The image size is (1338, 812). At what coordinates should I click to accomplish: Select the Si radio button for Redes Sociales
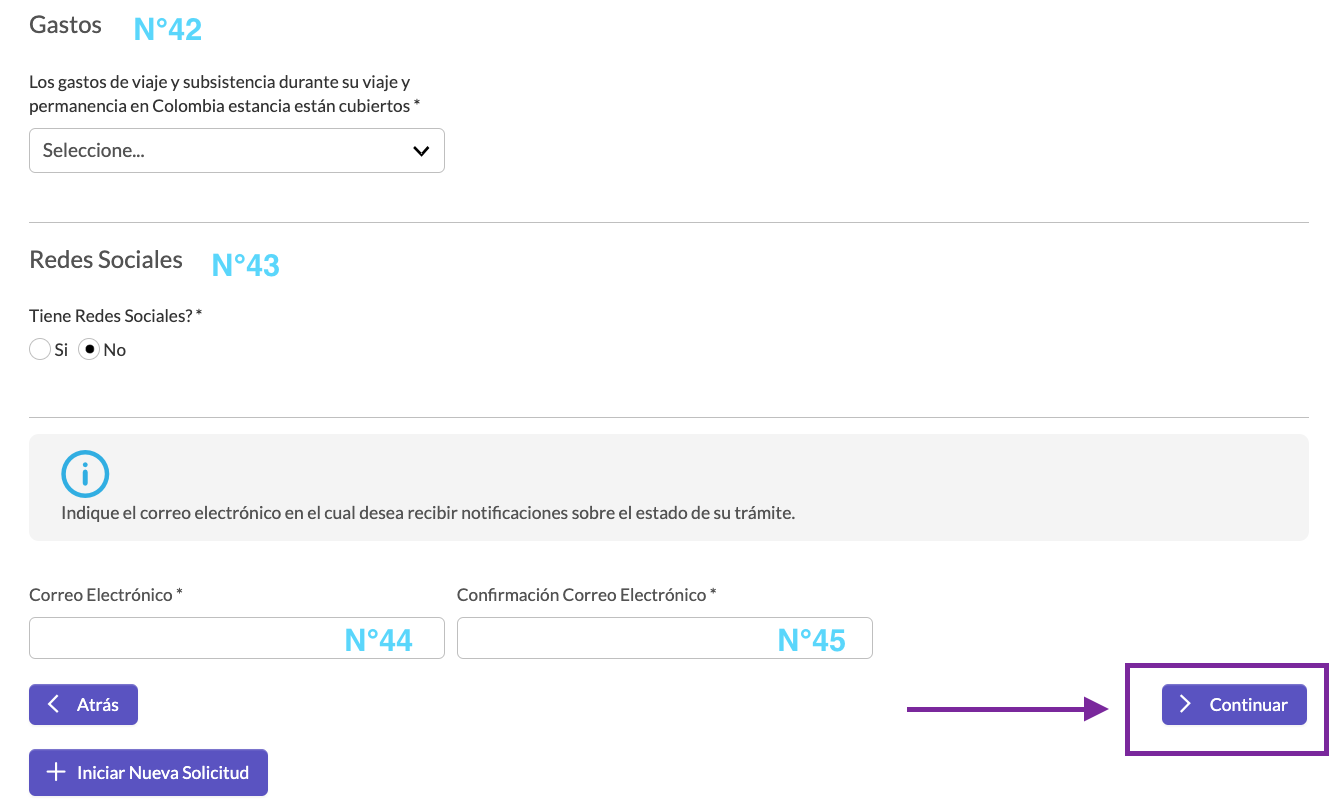pyautogui.click(x=40, y=350)
